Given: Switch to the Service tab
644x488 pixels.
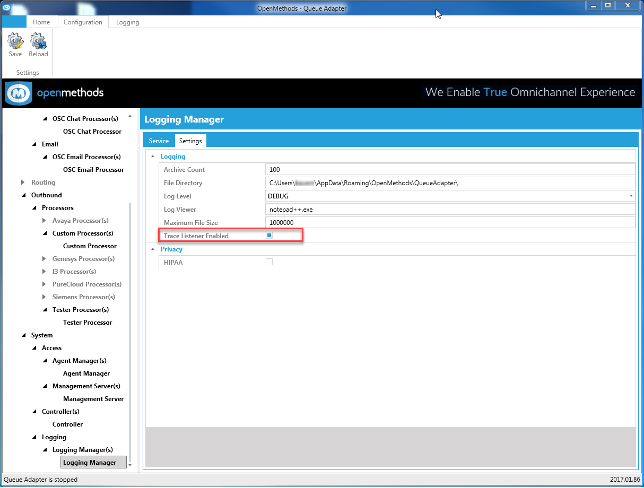Looking at the screenshot, I should tap(159, 140).
